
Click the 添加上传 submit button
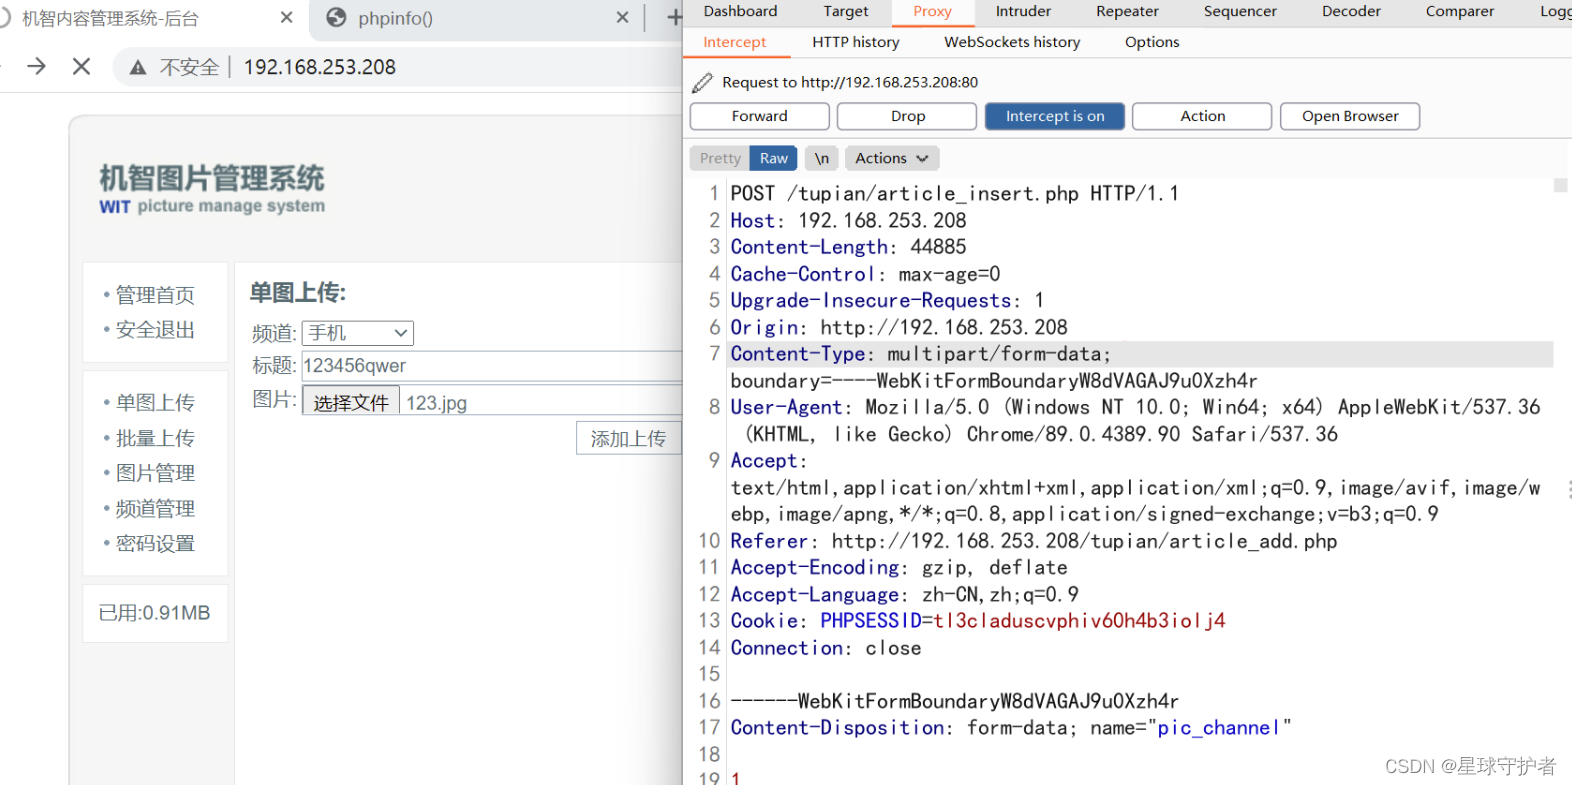point(628,438)
